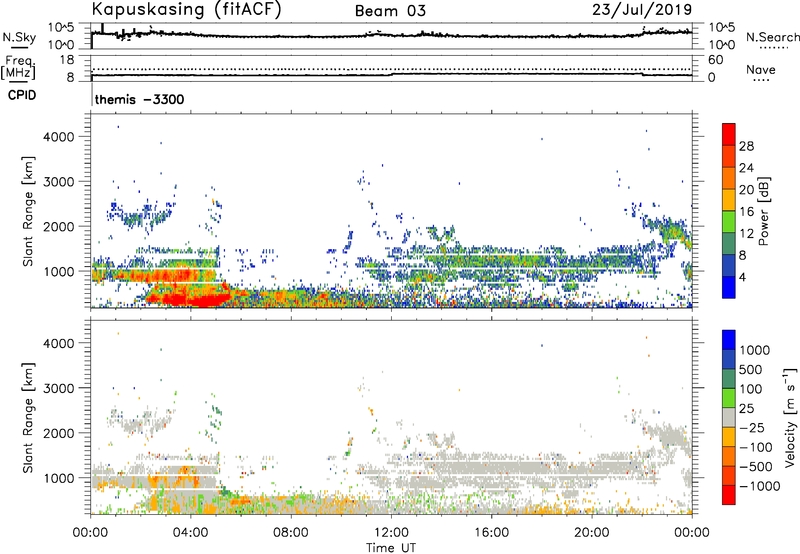The image size is (800, 554).
Task: Click the "CPID" row label
Action: point(21,95)
